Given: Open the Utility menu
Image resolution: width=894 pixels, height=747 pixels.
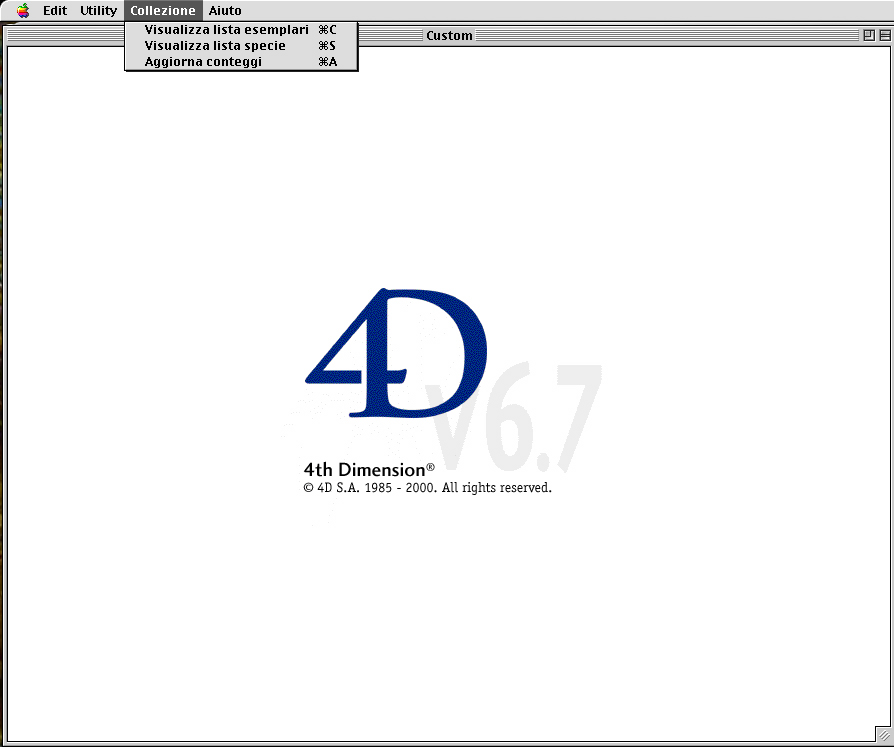Looking at the screenshot, I should pos(98,10).
